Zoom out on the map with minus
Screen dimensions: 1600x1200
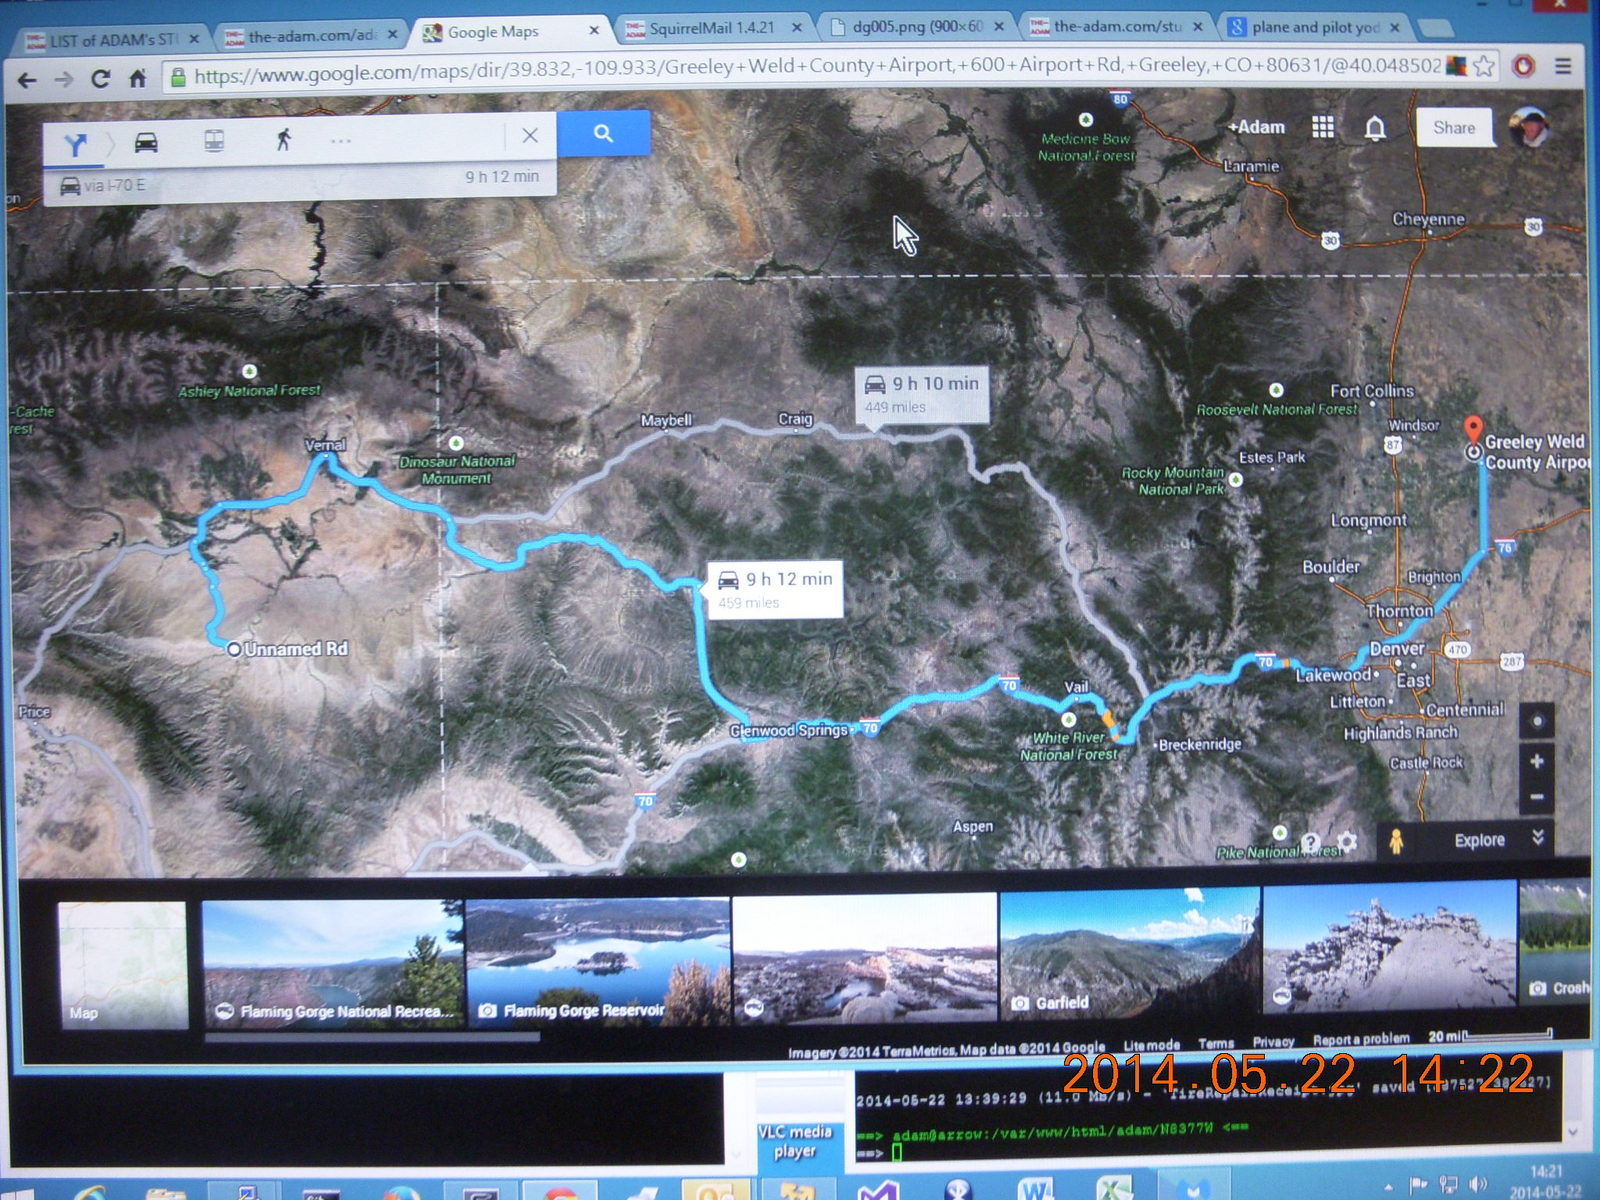[1537, 797]
